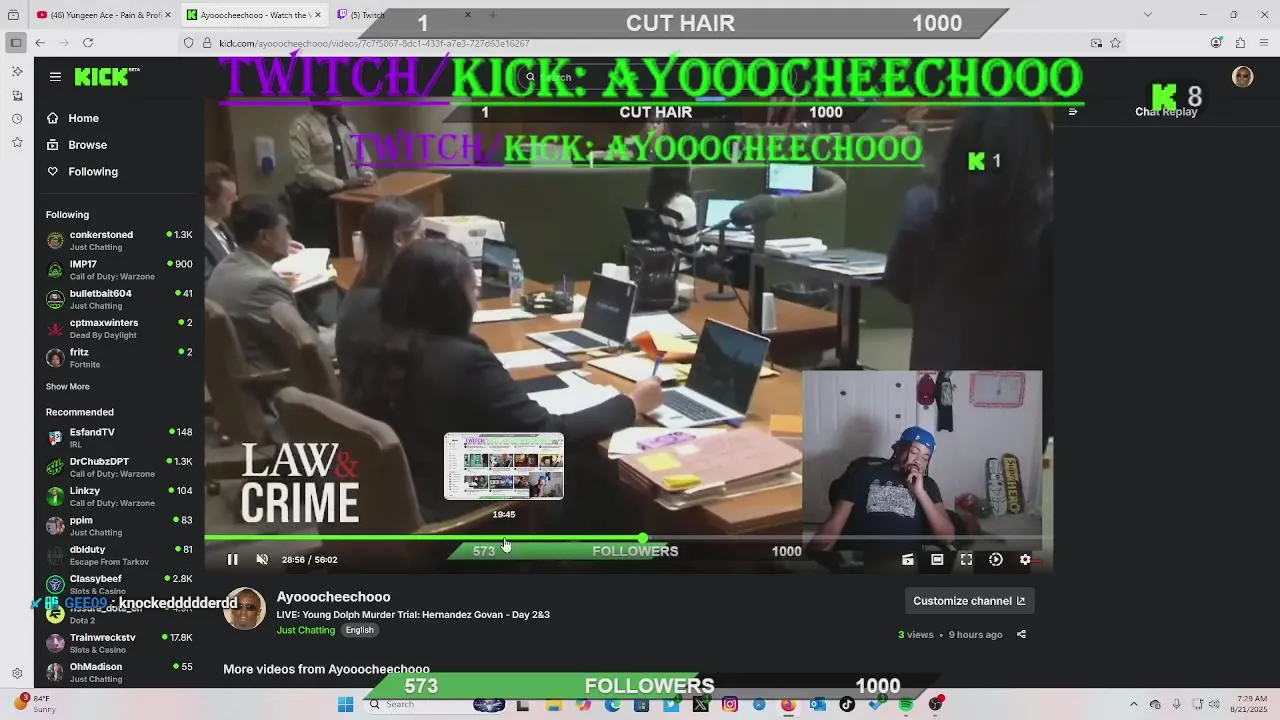1280x720 pixels.
Task: Open user profile avatar menu
Action: [1242, 77]
